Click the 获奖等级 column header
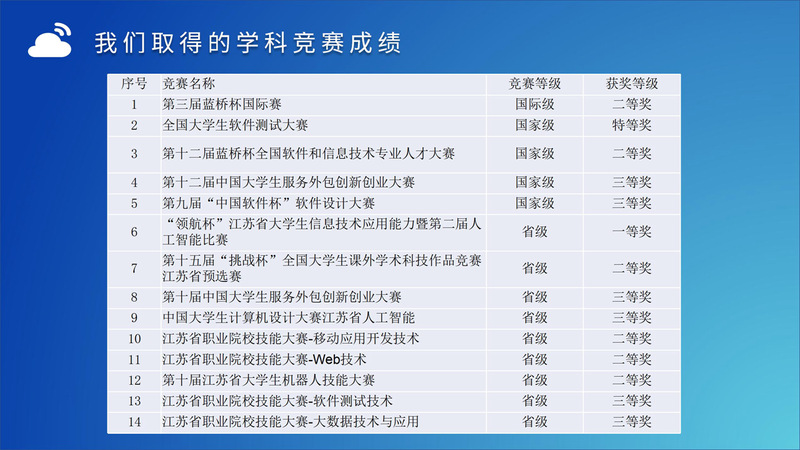 [x=632, y=84]
